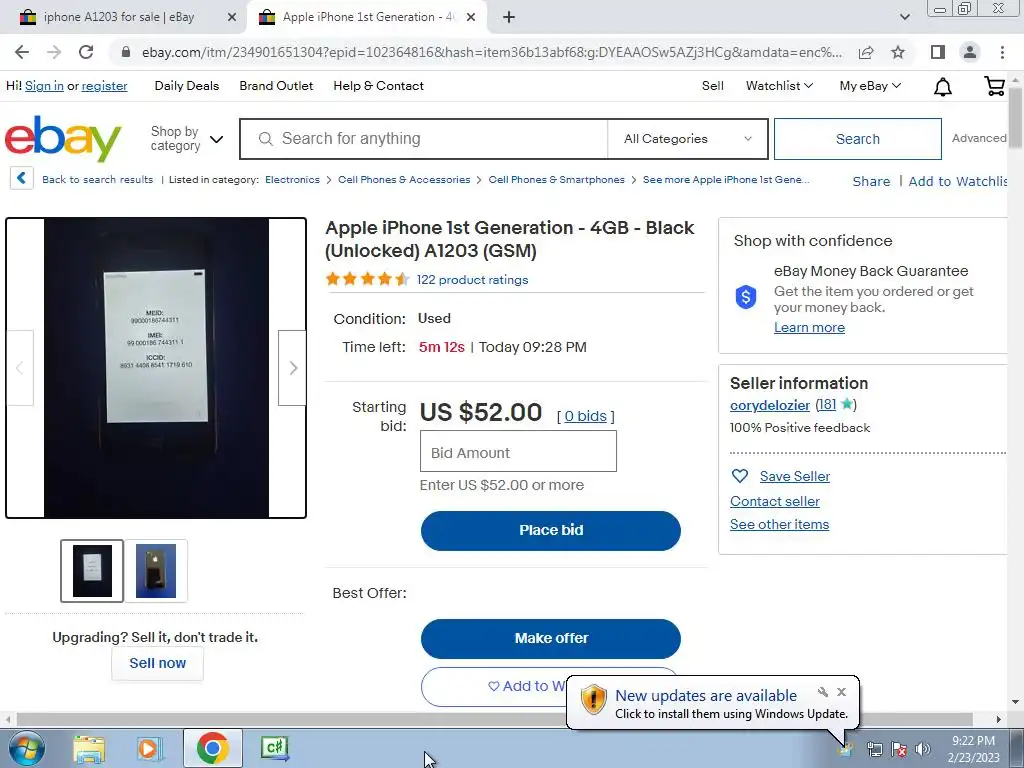Viewport: 1024px width, 768px height.
Task: Open the shopping cart
Action: click(995, 86)
